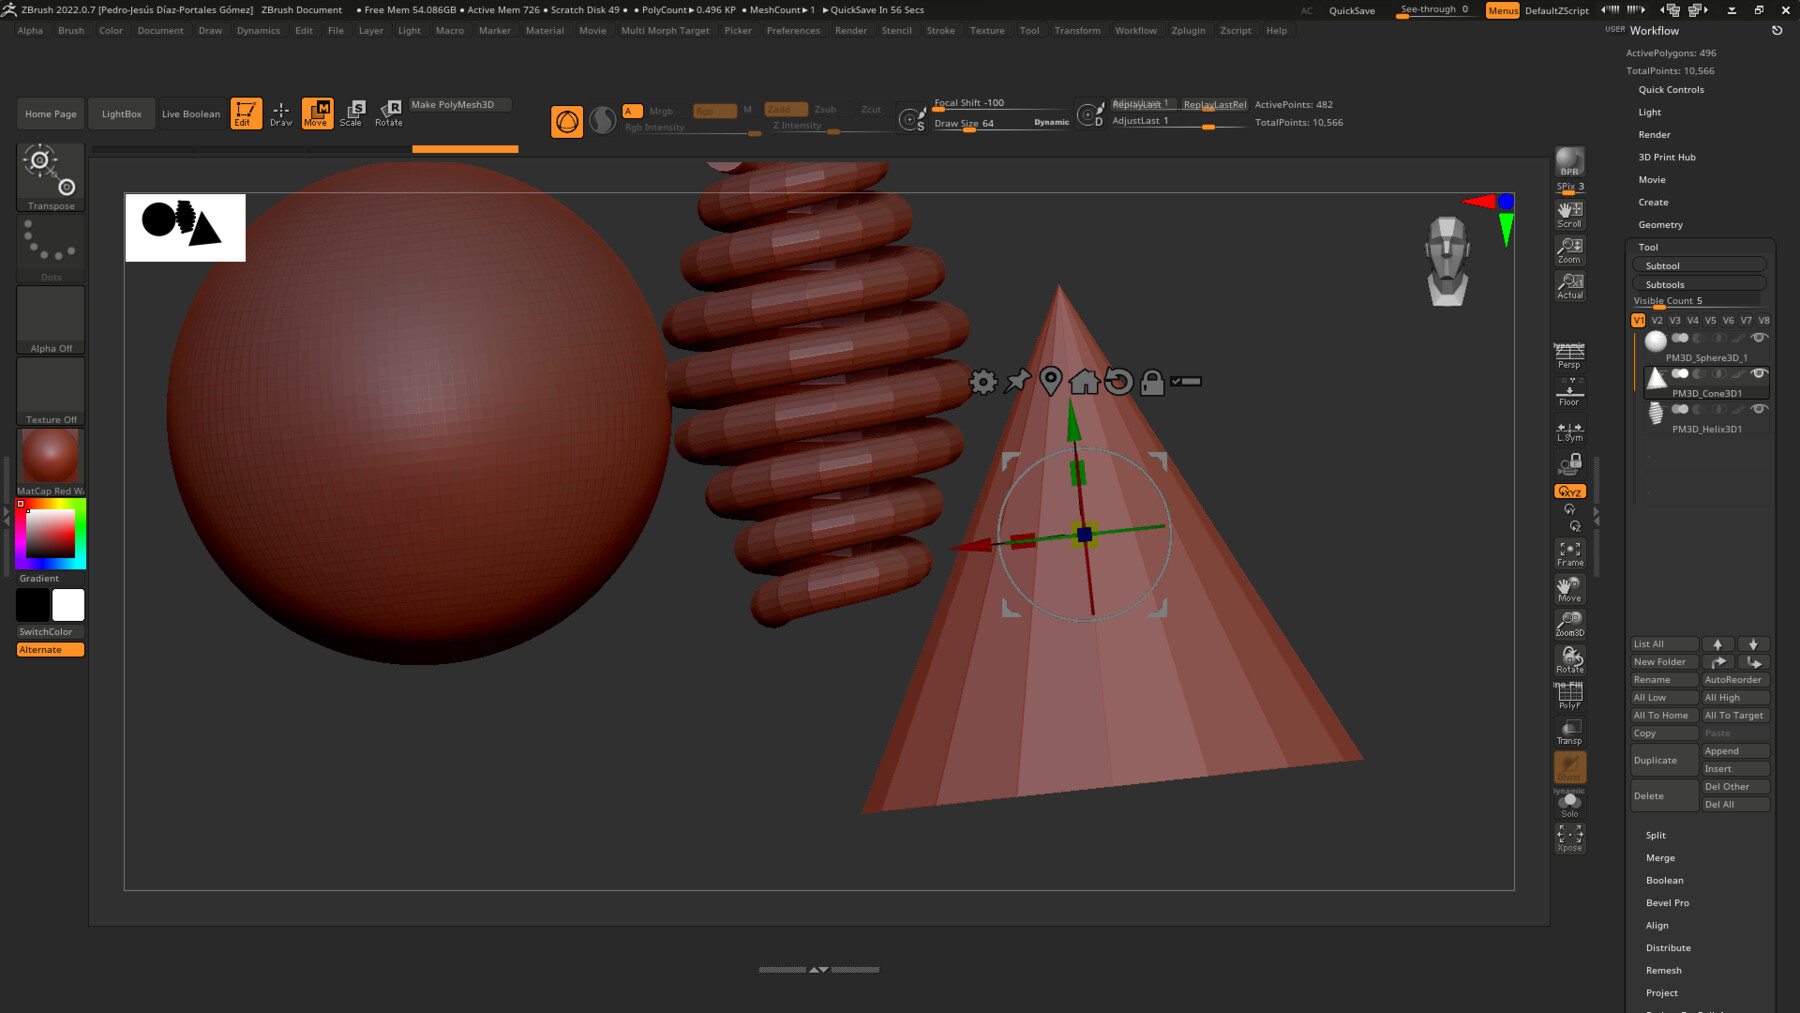Screen dimensions: 1800x1013
Task: Click the Local Symmetry icon
Action: click(1568, 428)
